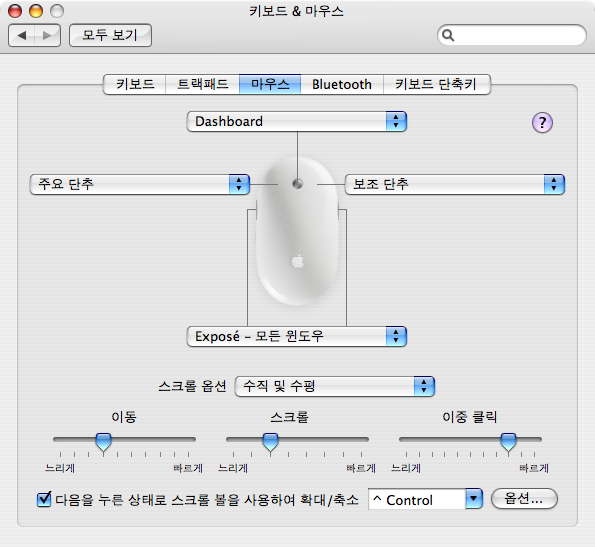
Task: Open the 수직 및 수평 scroll options dropdown
Action: pos(335,386)
